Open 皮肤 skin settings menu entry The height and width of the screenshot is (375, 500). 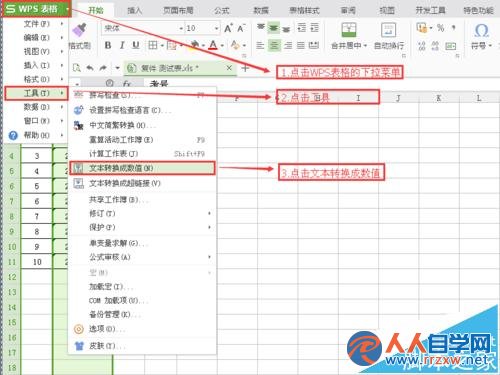pyautogui.click(x=142, y=346)
